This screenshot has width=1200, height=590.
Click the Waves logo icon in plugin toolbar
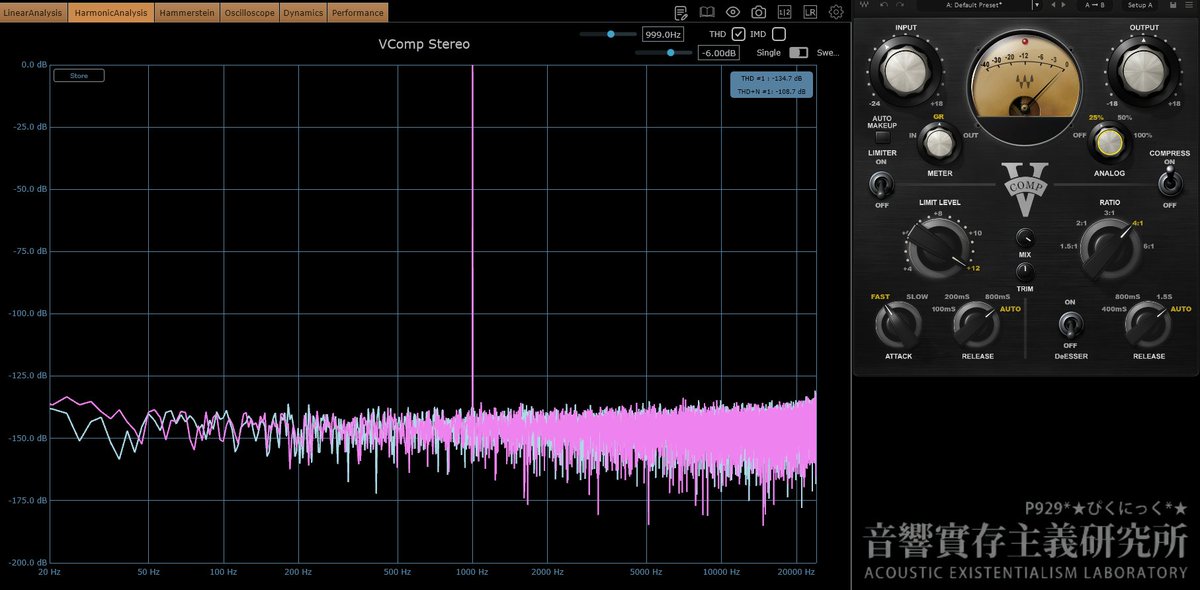coord(864,5)
